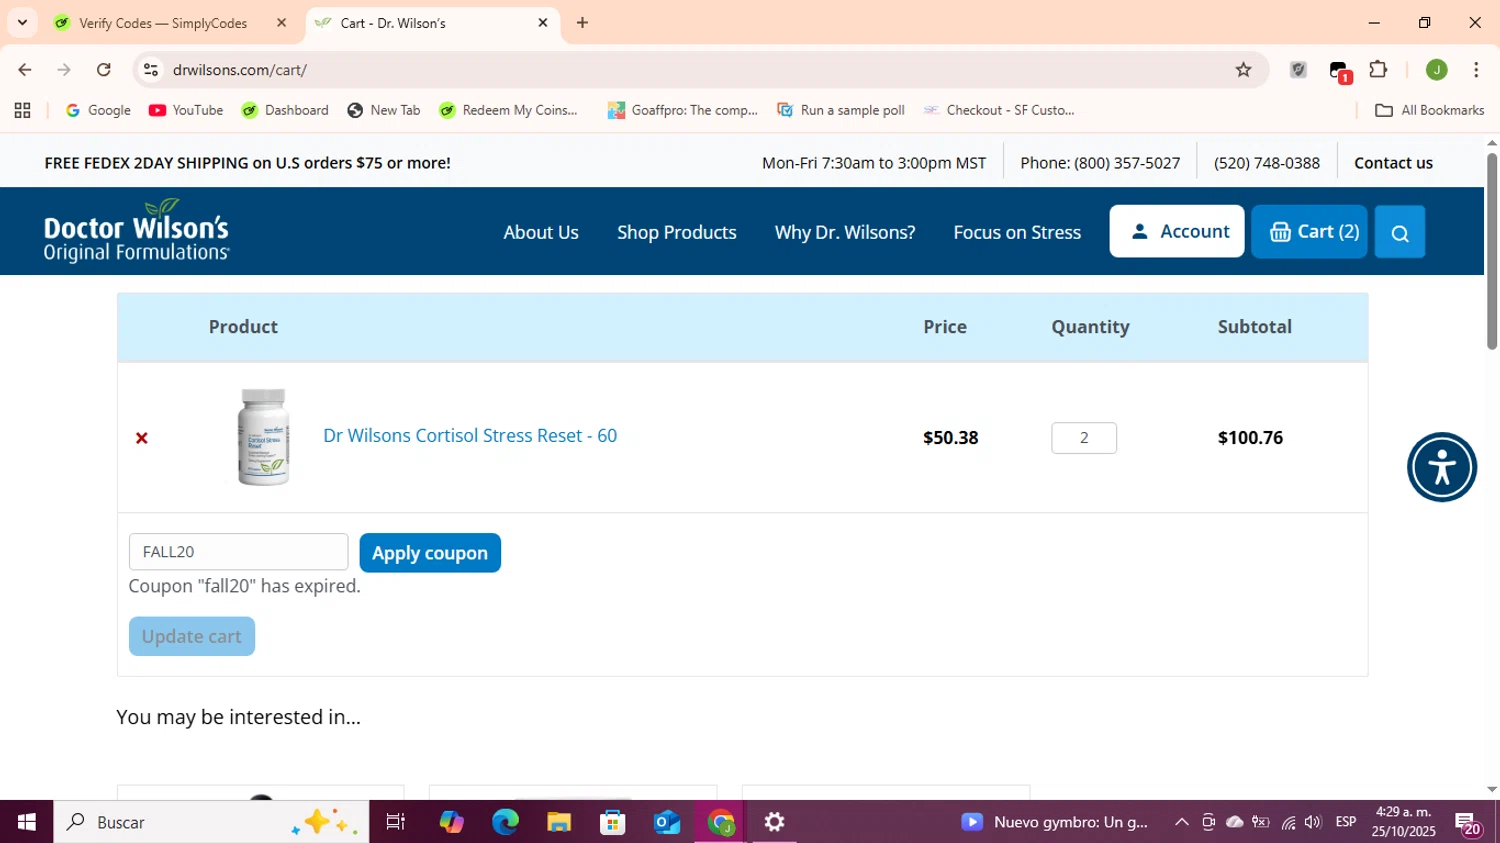The height and width of the screenshot is (843, 1500).
Task: Open the Chrome profile avatar
Action: pos(1437,70)
